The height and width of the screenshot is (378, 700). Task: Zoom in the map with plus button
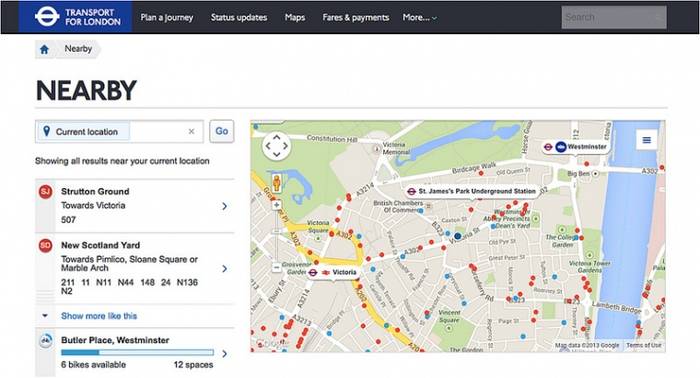[x=276, y=205]
